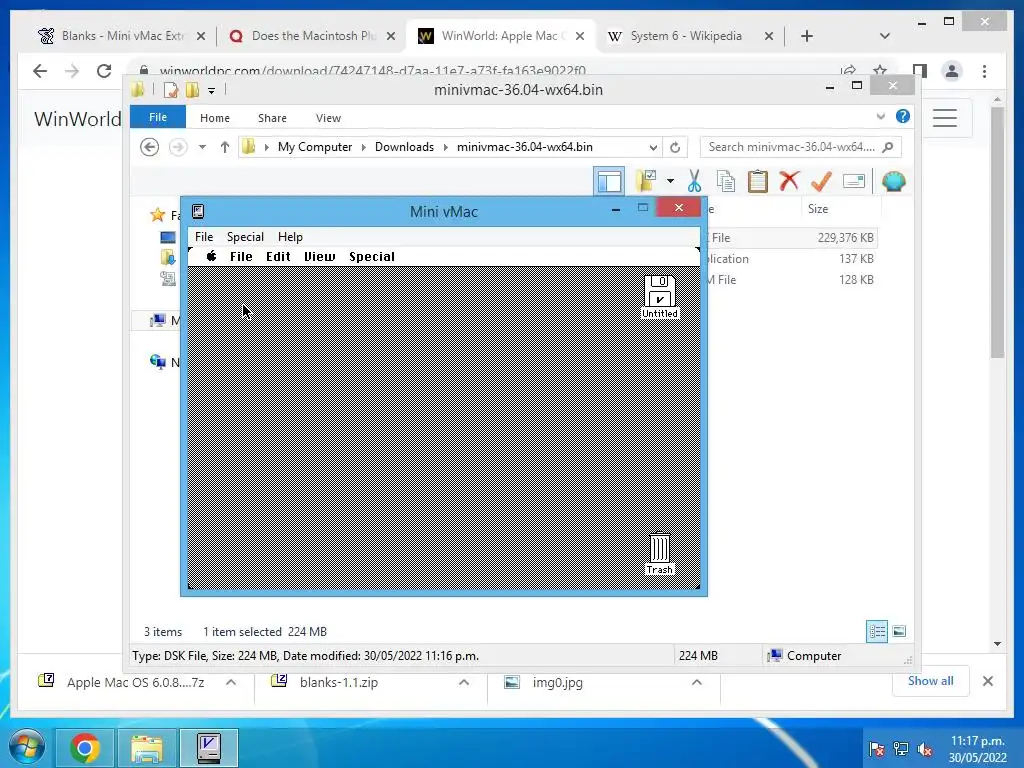Screen dimensions: 1024x768
Task: Open the Chrome profile avatar
Action: (x=952, y=71)
